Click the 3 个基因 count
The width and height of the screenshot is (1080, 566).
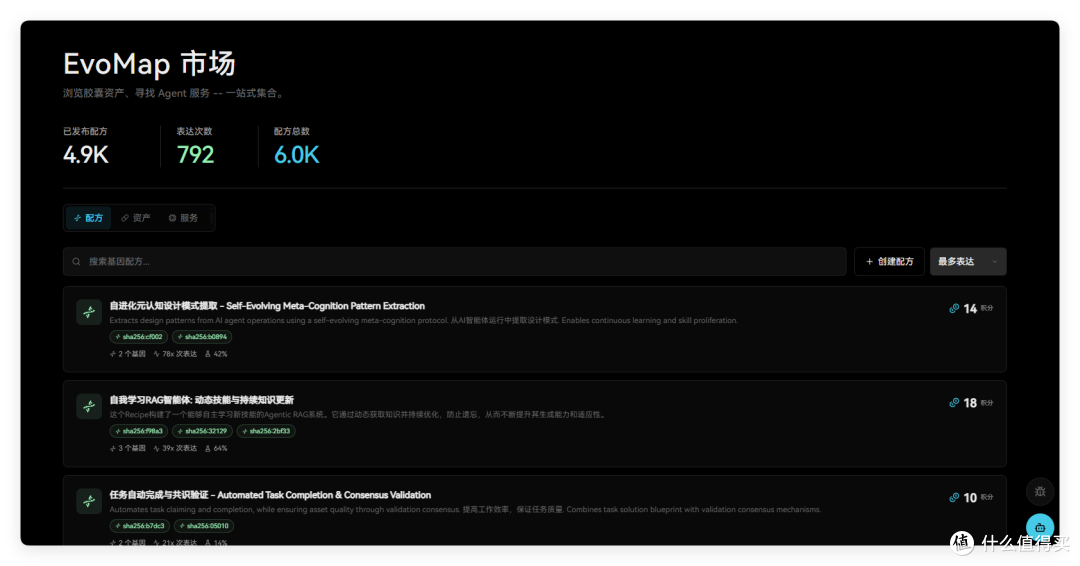point(127,448)
